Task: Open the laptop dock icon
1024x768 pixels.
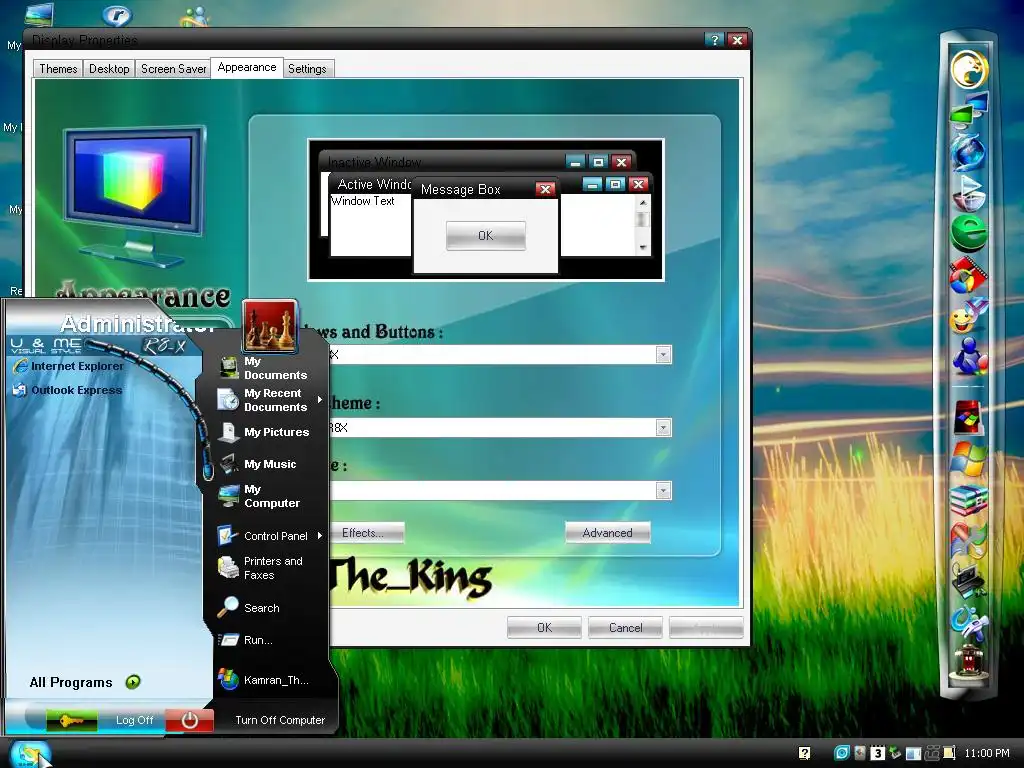Action: click(x=968, y=581)
